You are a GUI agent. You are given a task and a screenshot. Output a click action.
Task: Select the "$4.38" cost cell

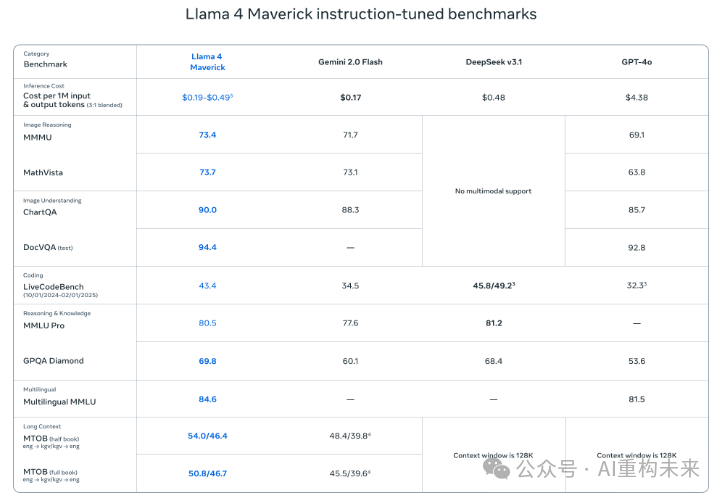pos(637,97)
